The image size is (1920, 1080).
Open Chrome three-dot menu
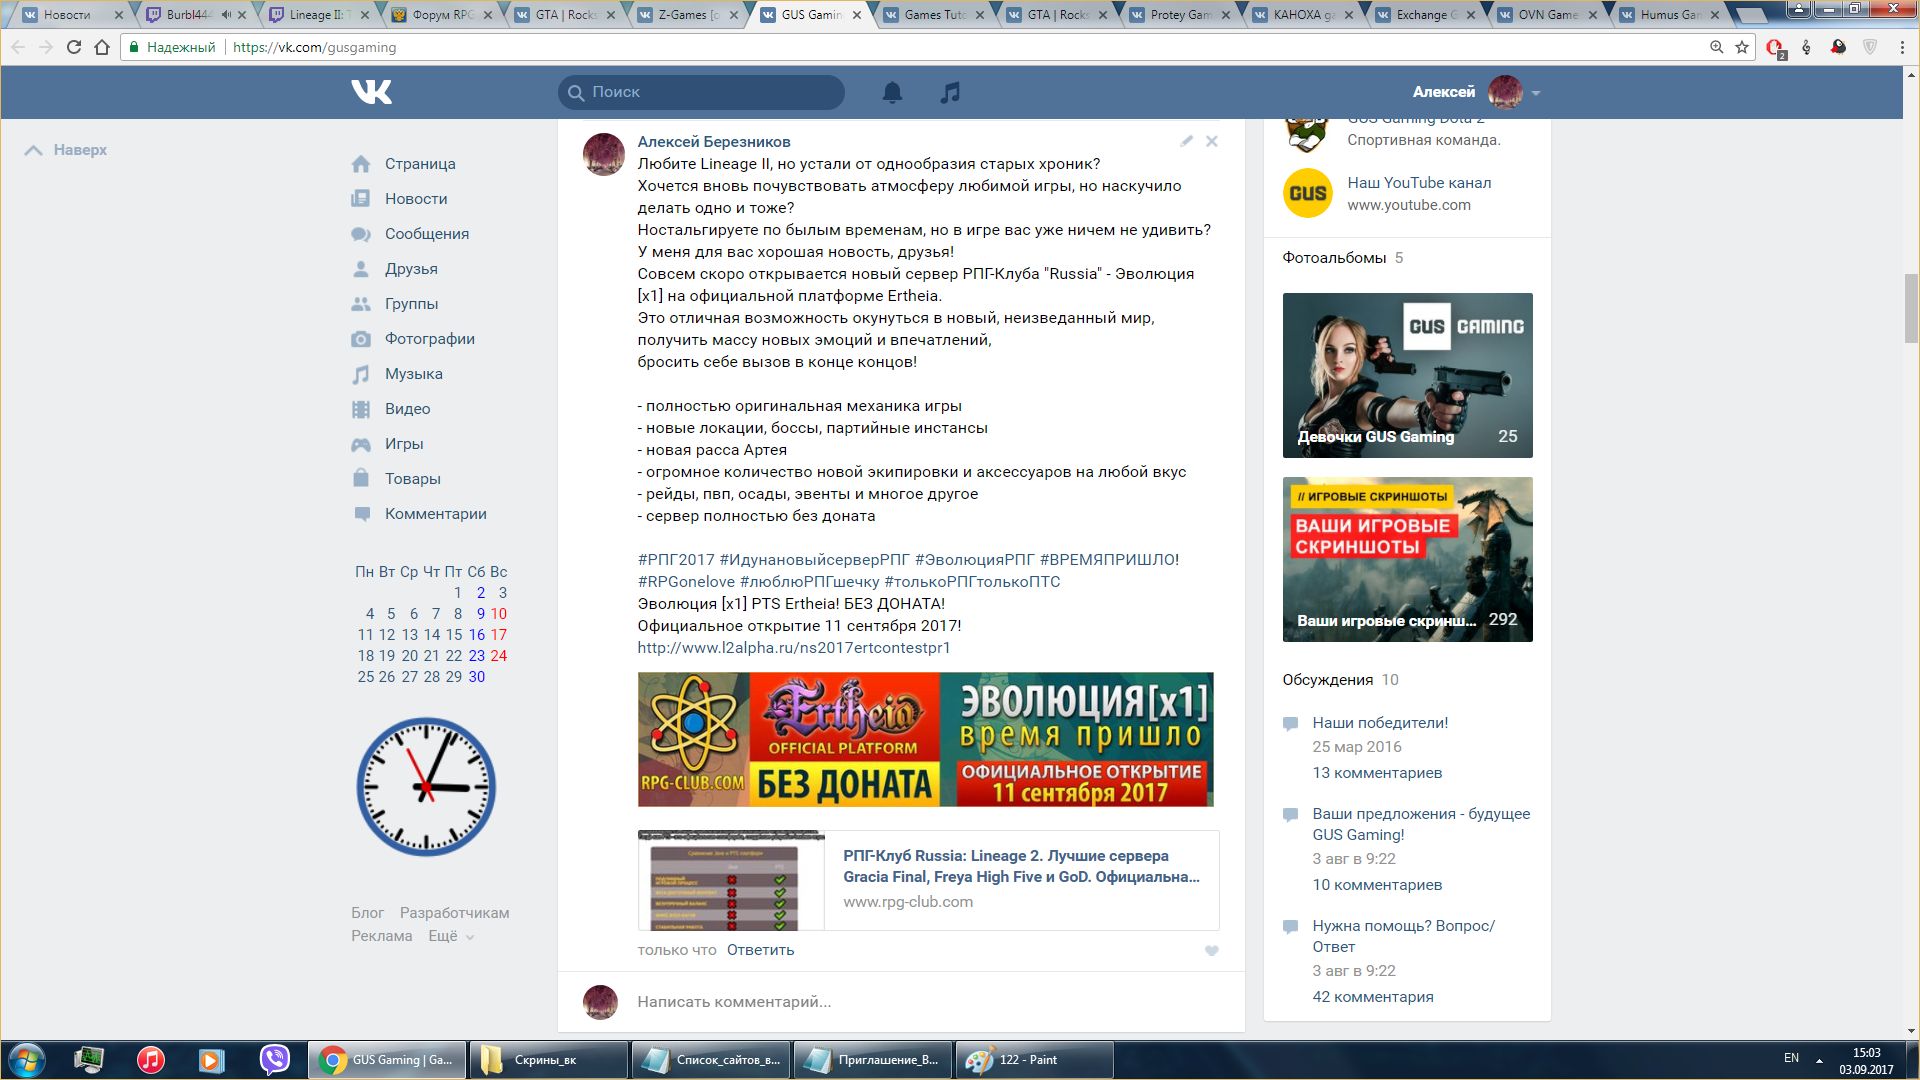pyautogui.click(x=1902, y=47)
